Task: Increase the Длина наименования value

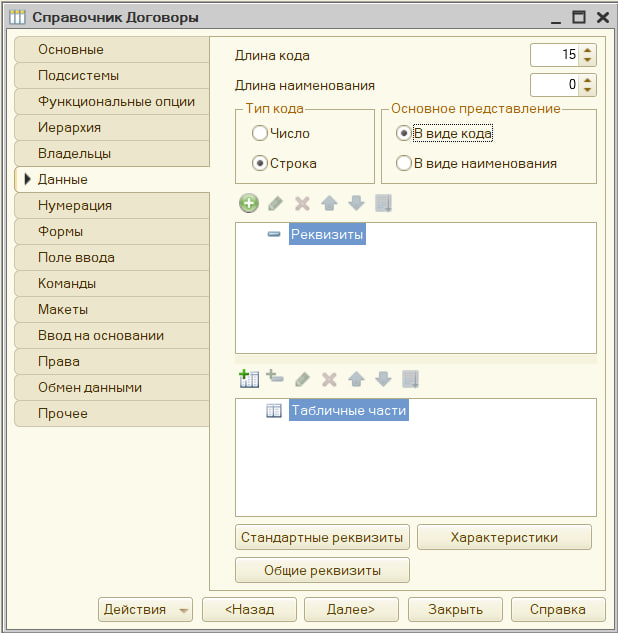Action: pyautogui.click(x=587, y=80)
